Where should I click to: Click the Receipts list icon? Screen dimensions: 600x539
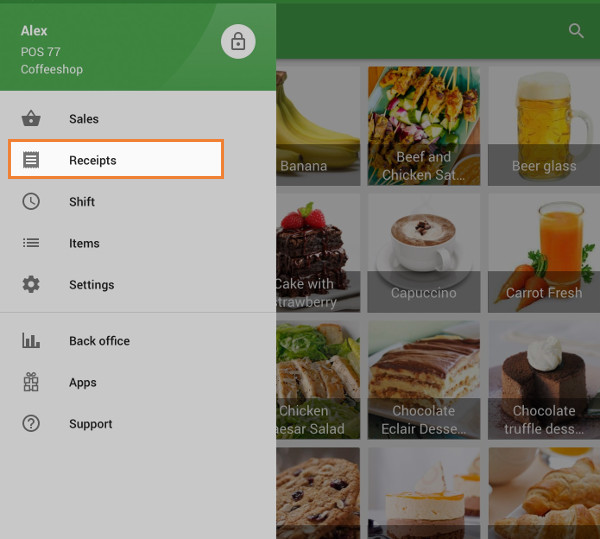[x=31, y=160]
